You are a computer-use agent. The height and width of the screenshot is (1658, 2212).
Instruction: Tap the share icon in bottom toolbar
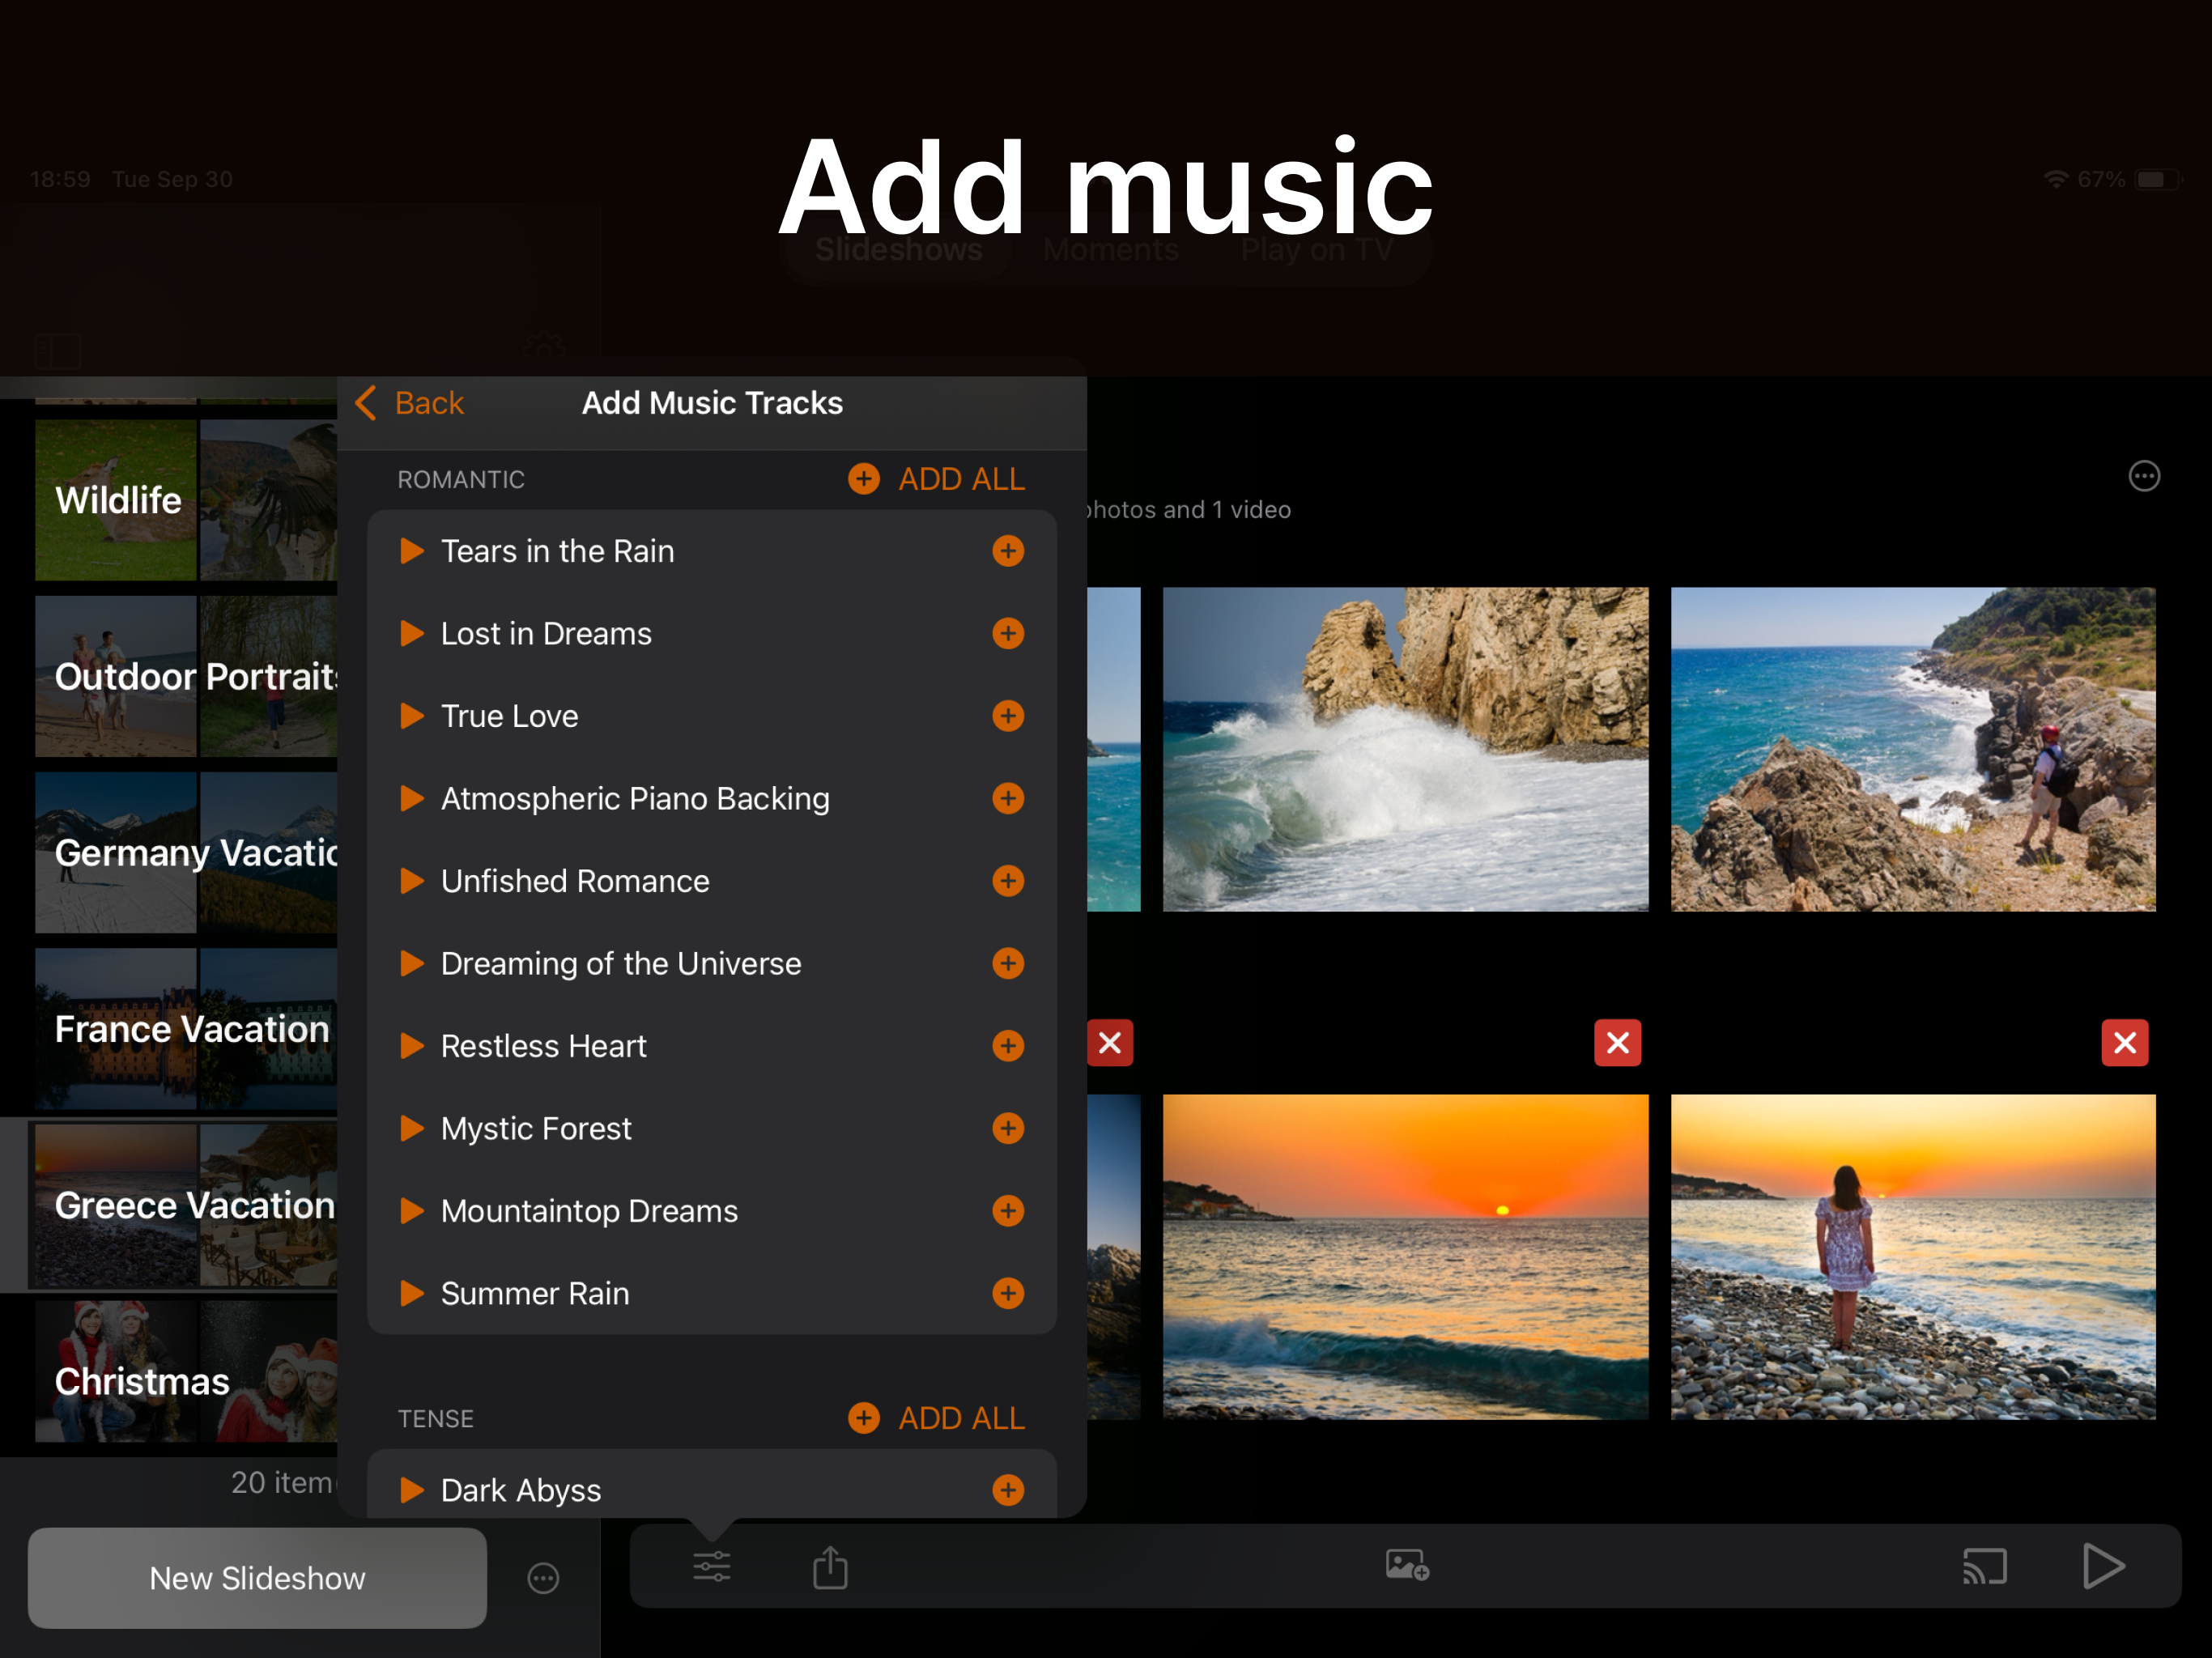(x=830, y=1567)
